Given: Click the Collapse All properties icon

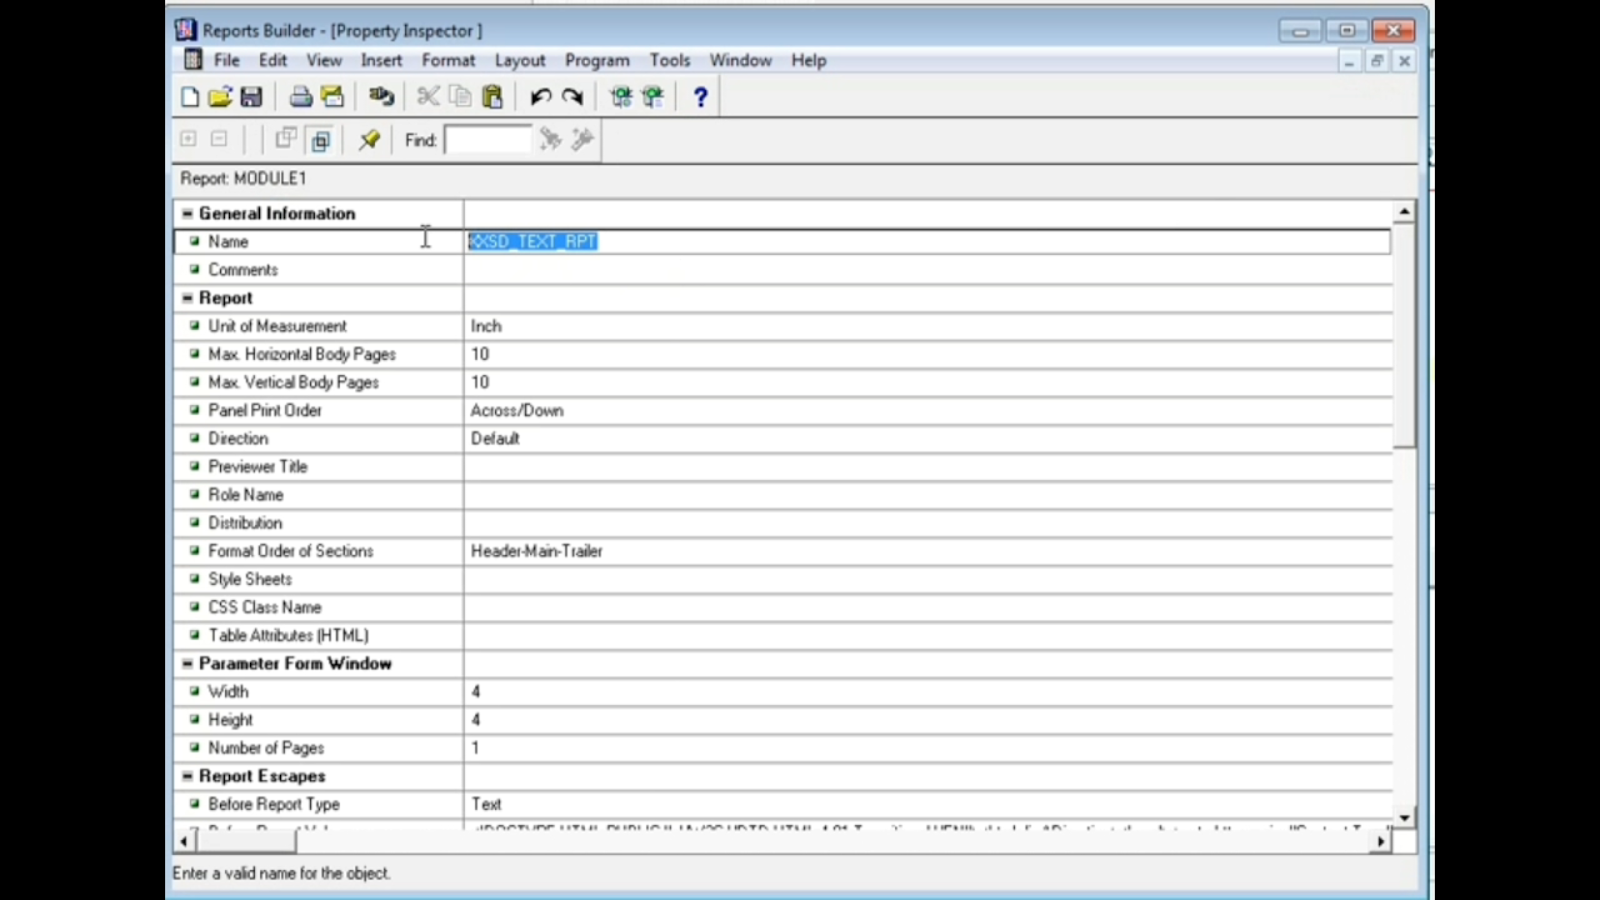Looking at the screenshot, I should [218, 139].
